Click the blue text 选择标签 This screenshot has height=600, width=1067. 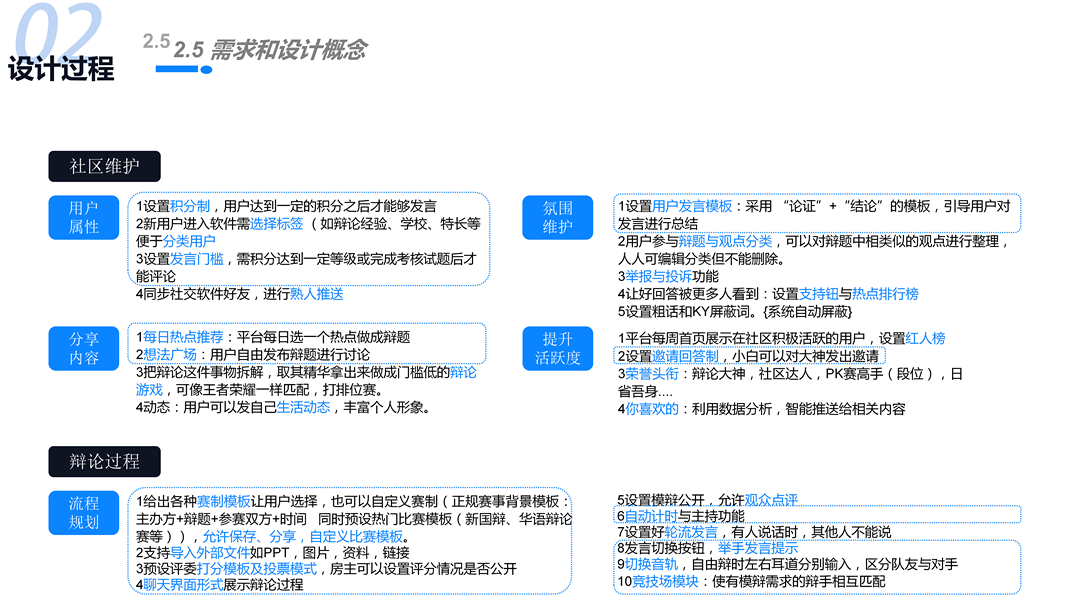pyautogui.click(x=276, y=224)
